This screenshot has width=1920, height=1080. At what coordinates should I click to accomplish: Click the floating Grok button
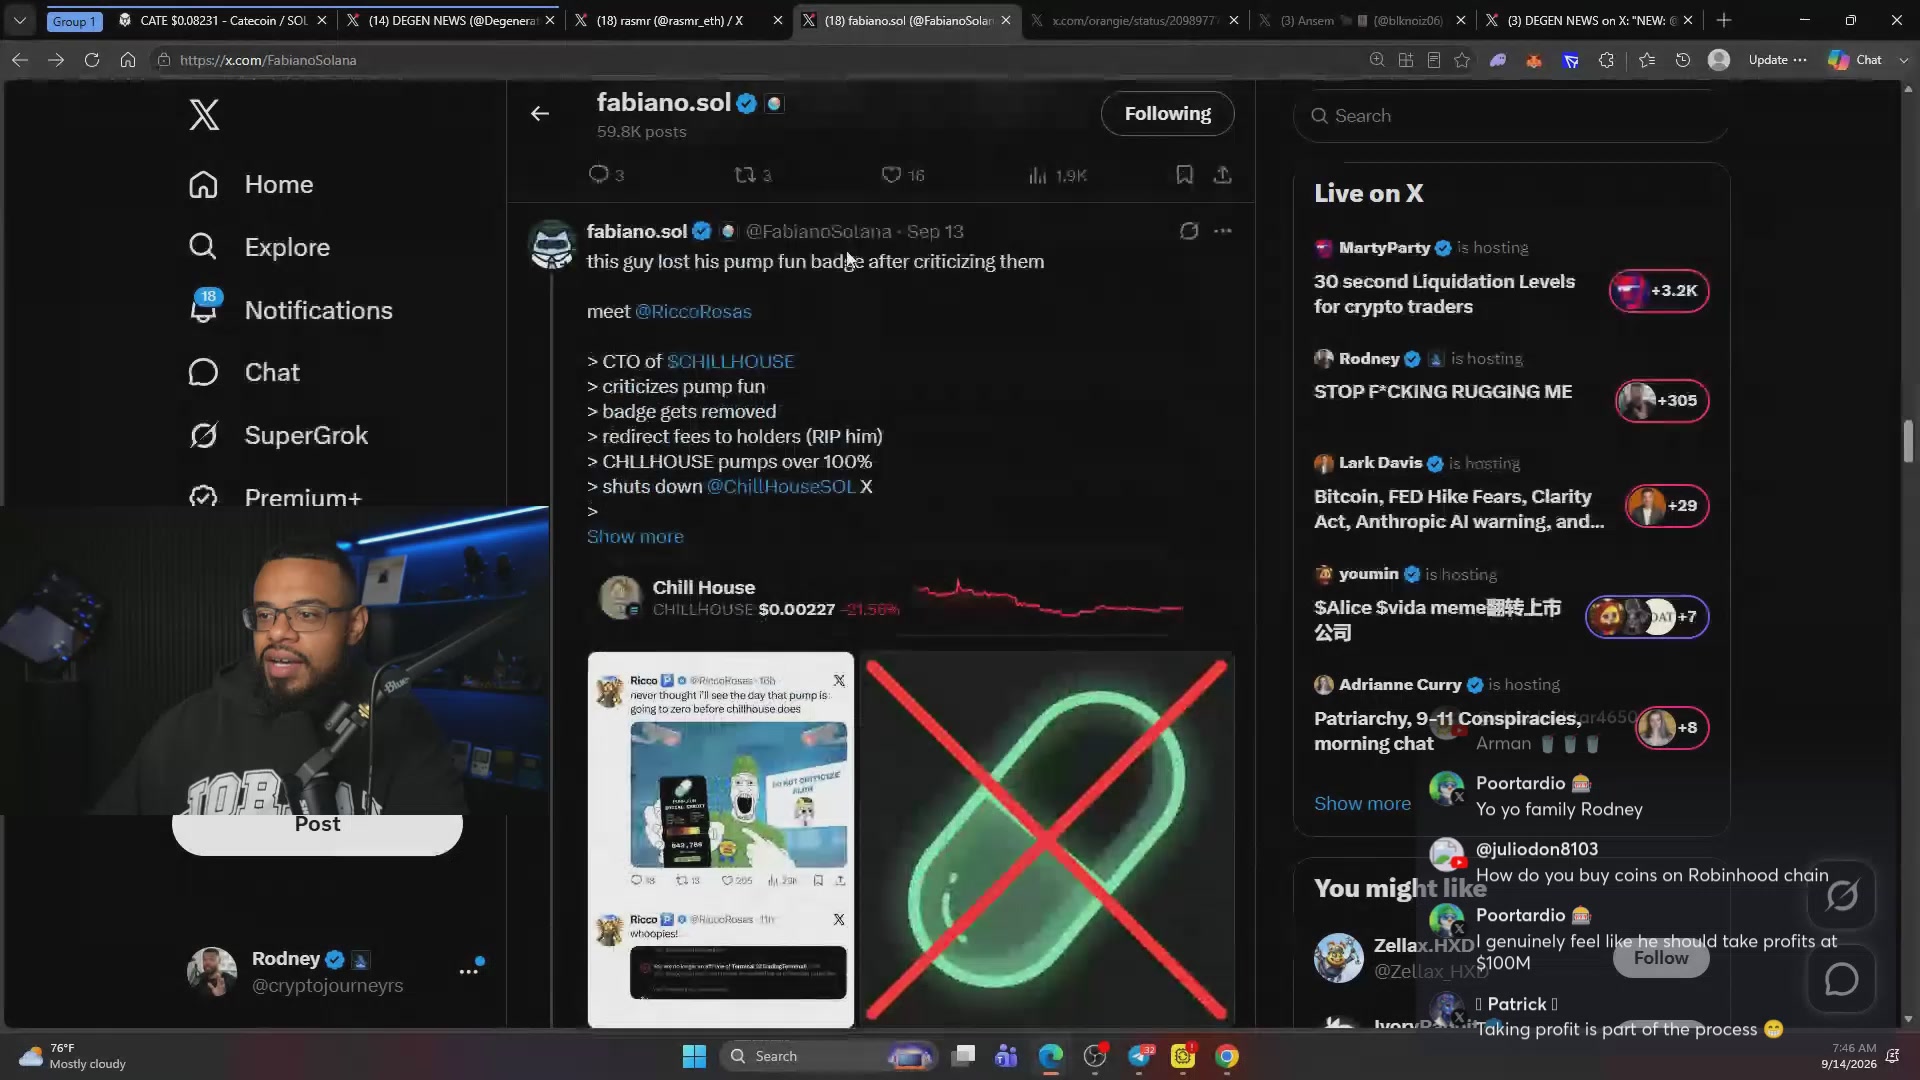pyautogui.click(x=1842, y=895)
